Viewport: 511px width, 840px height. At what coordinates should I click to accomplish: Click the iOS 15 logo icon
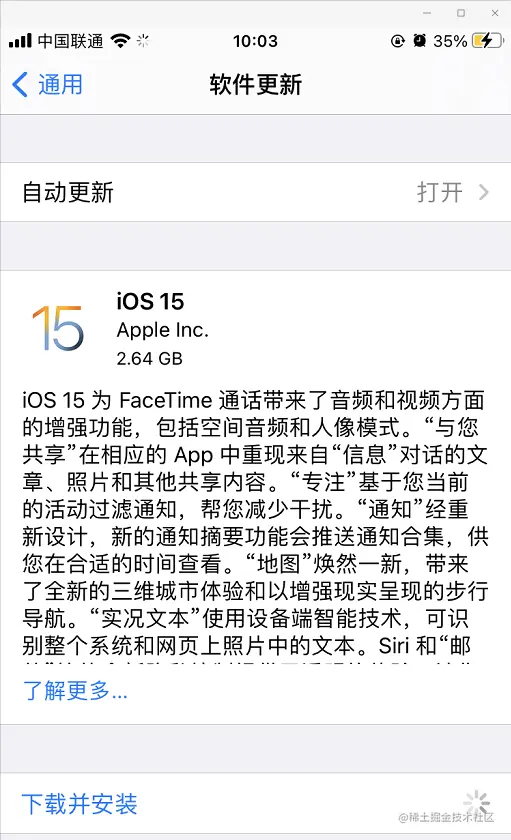coord(58,328)
